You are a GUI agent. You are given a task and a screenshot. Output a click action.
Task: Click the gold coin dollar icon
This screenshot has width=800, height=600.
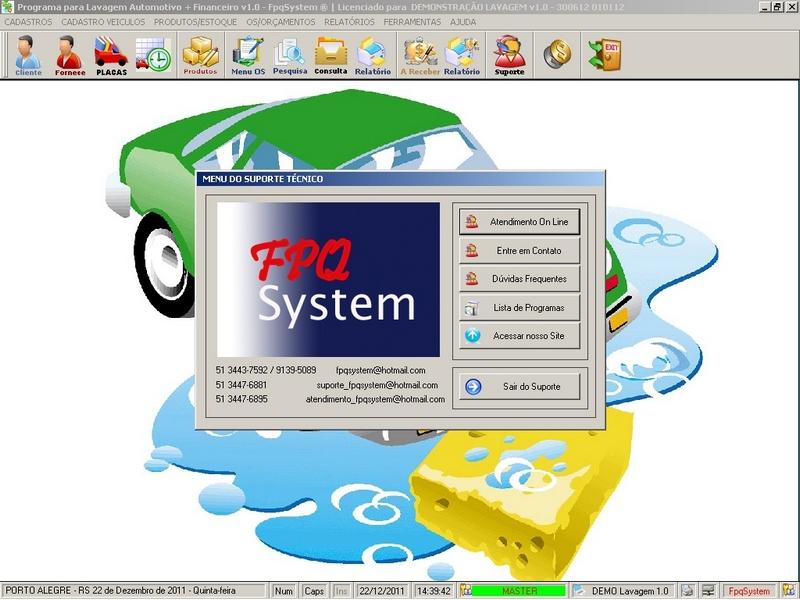tap(557, 54)
